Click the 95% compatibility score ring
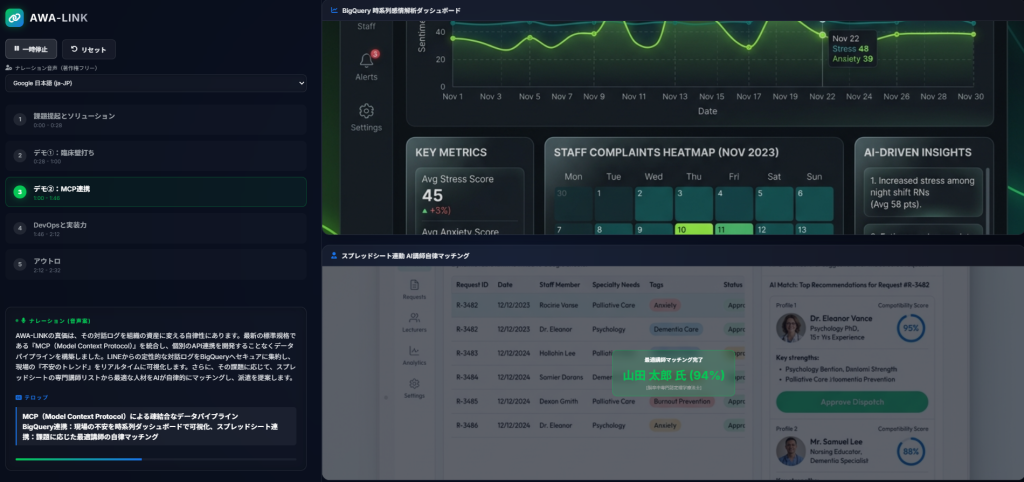Screen dimensions: 1024x482 (x=910, y=328)
